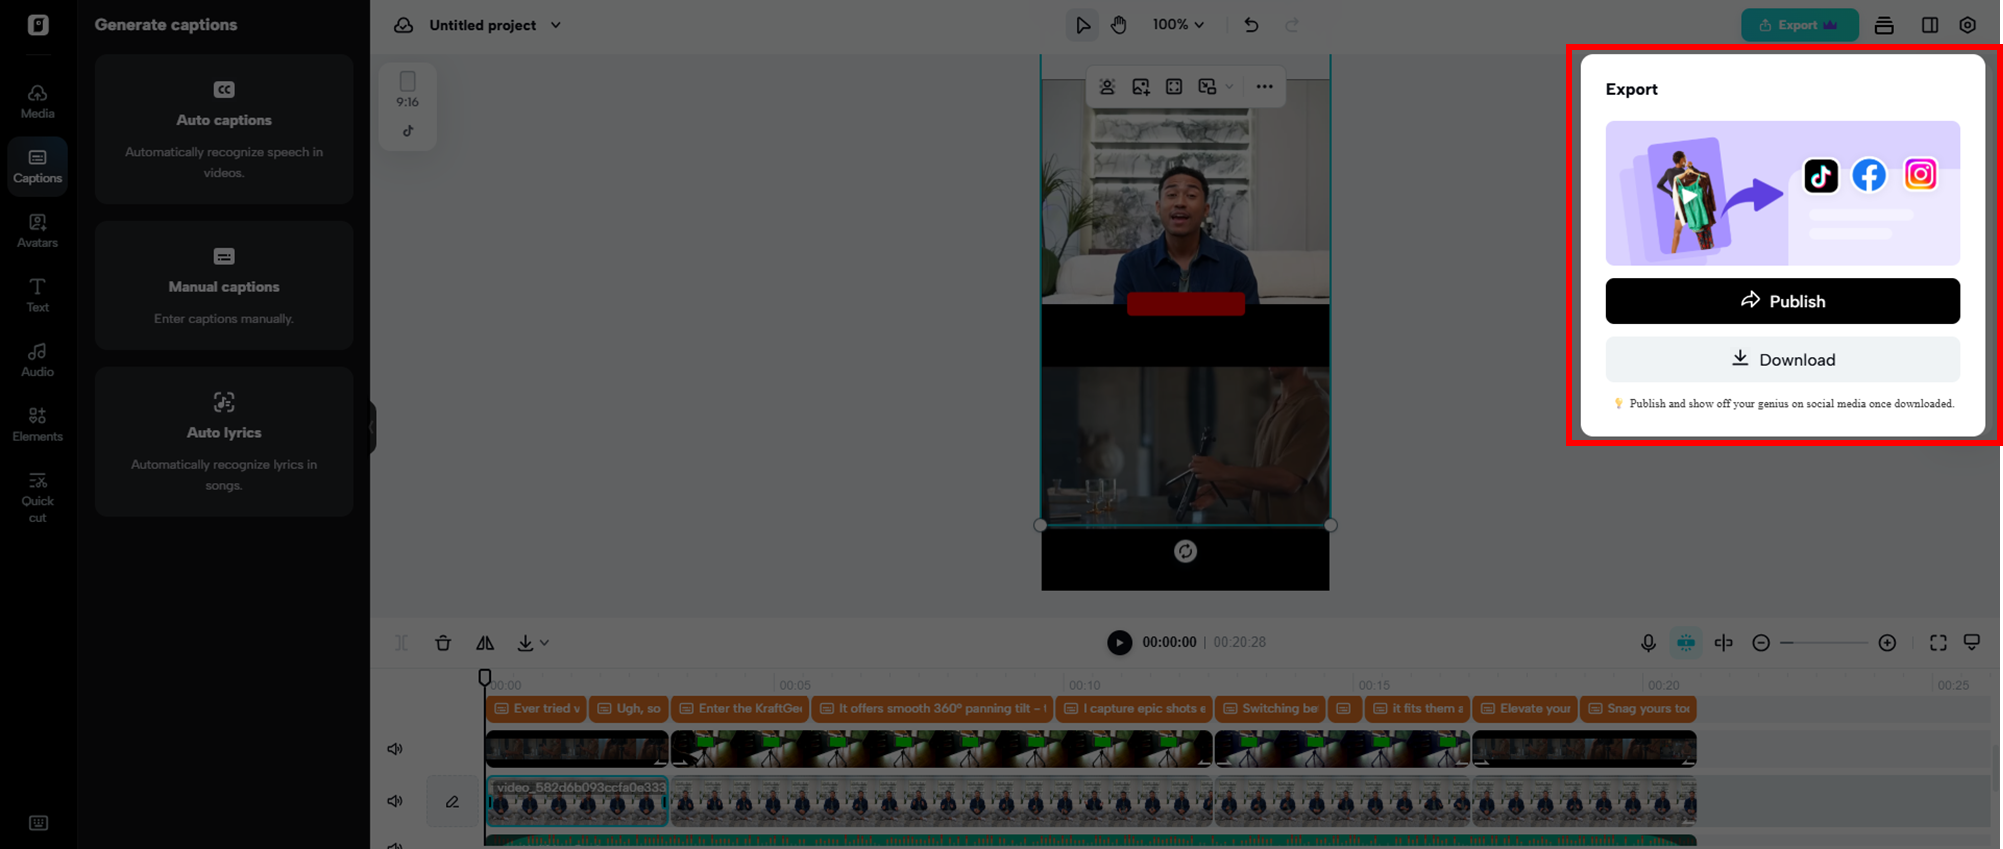
Task: Select the 'Snag yours' caption clip
Action: pos(1638,709)
